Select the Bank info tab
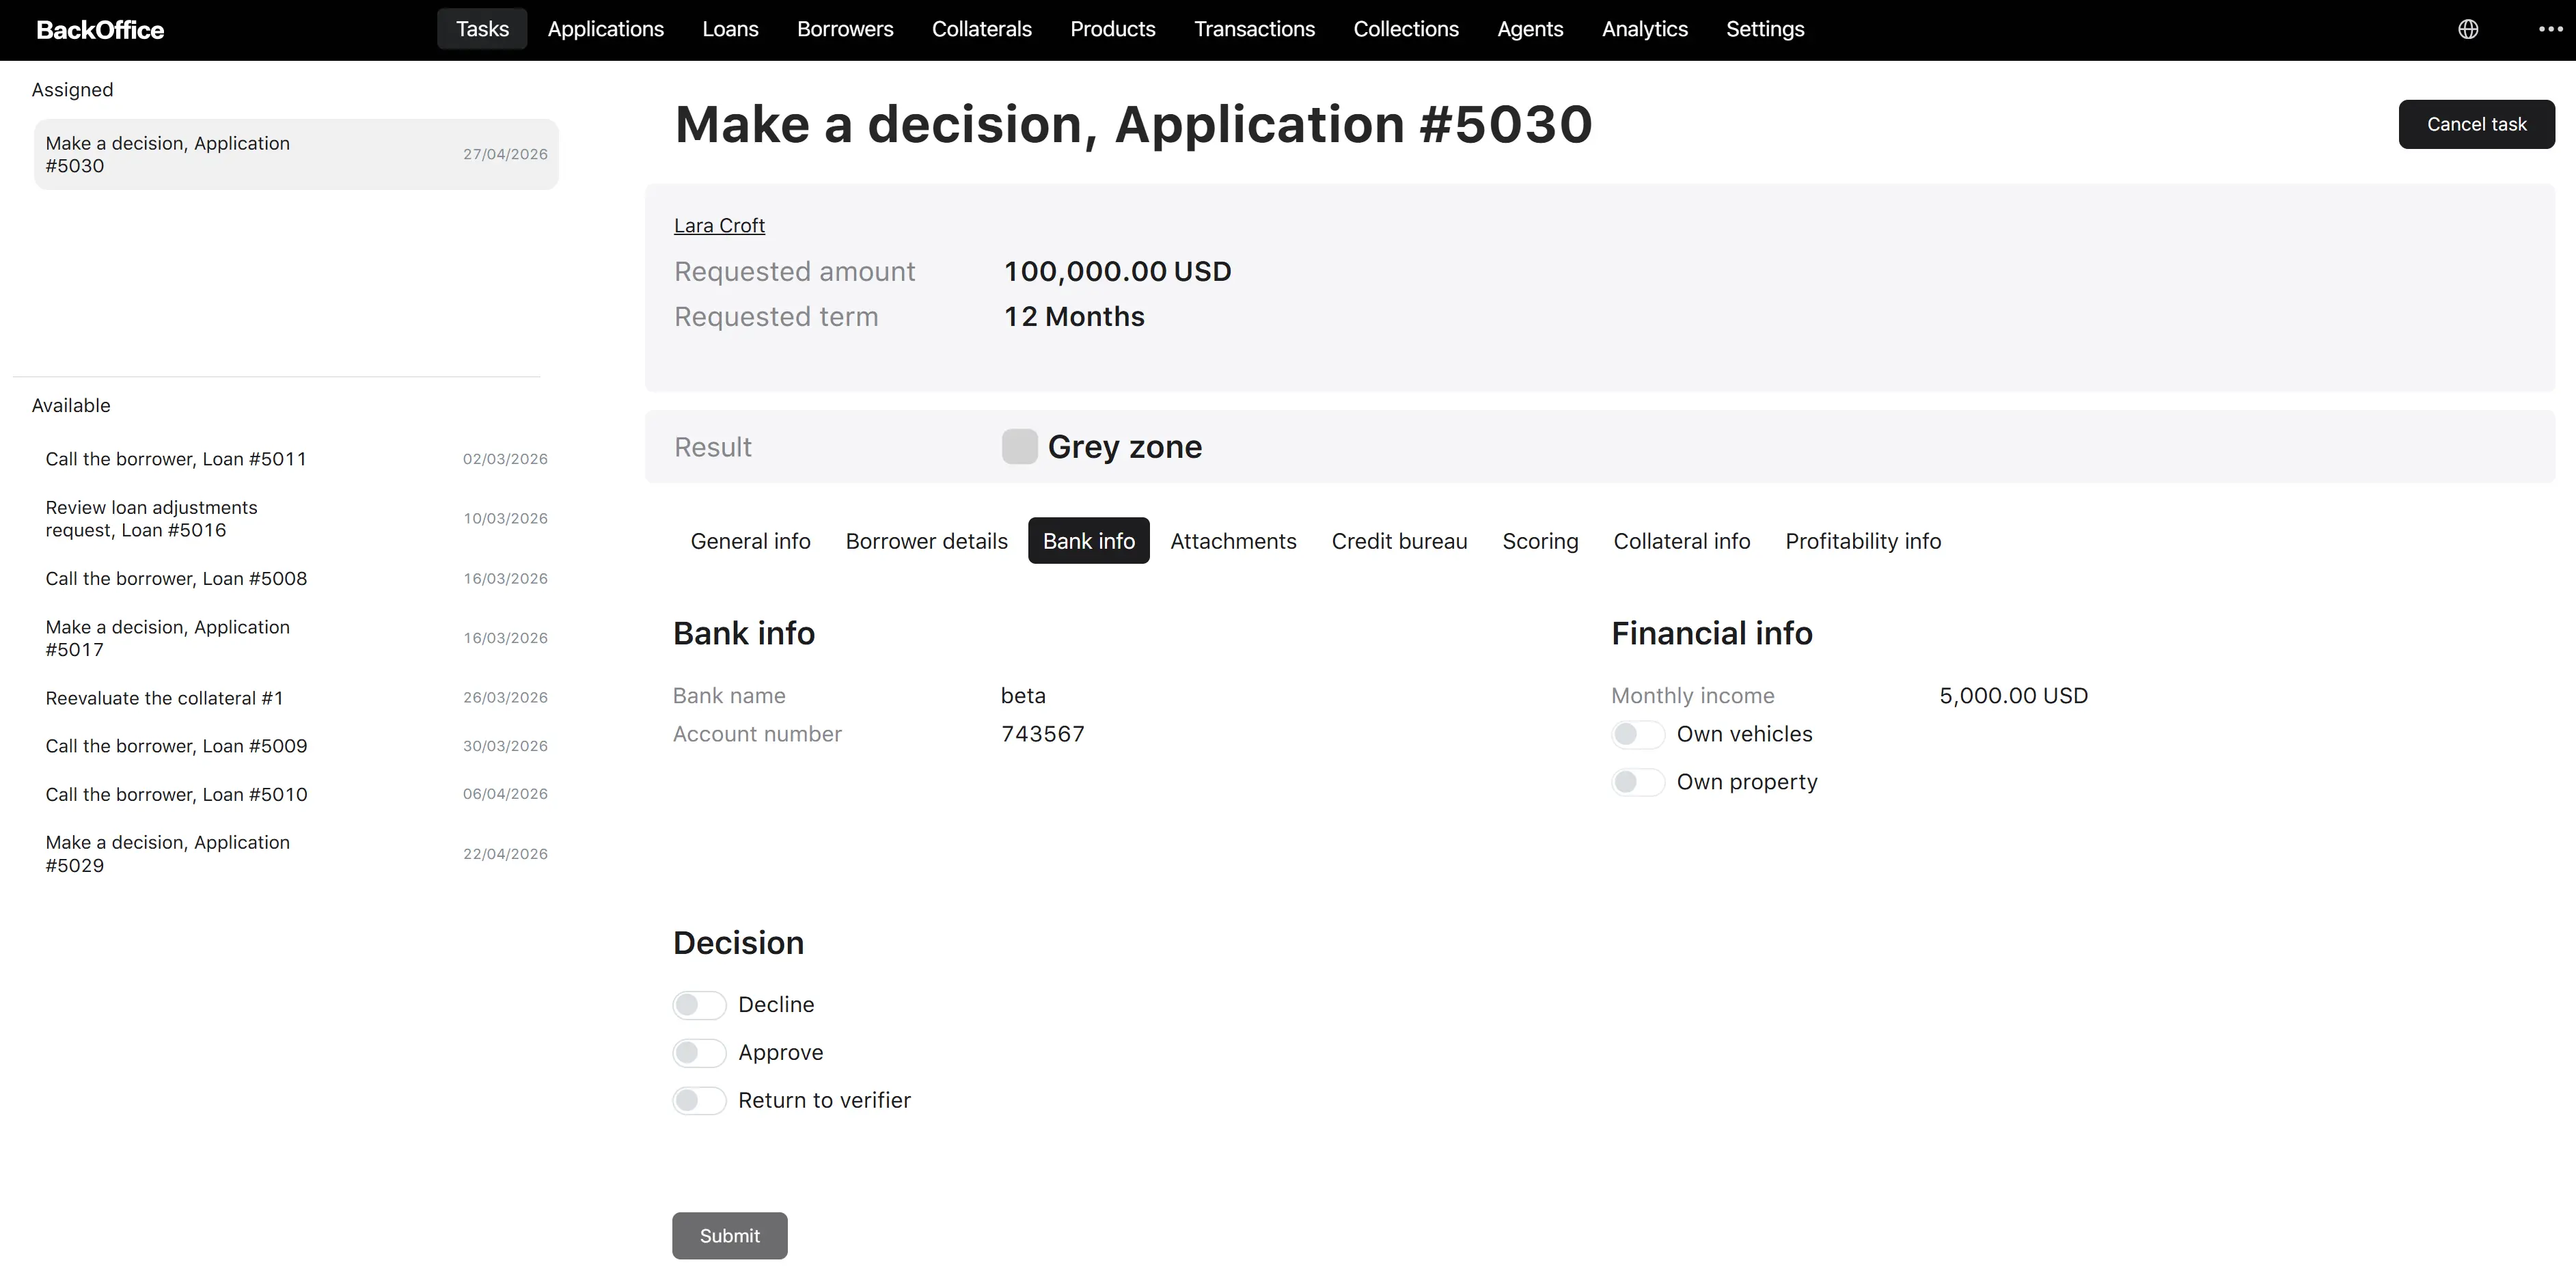2576x1269 pixels. pos(1089,541)
